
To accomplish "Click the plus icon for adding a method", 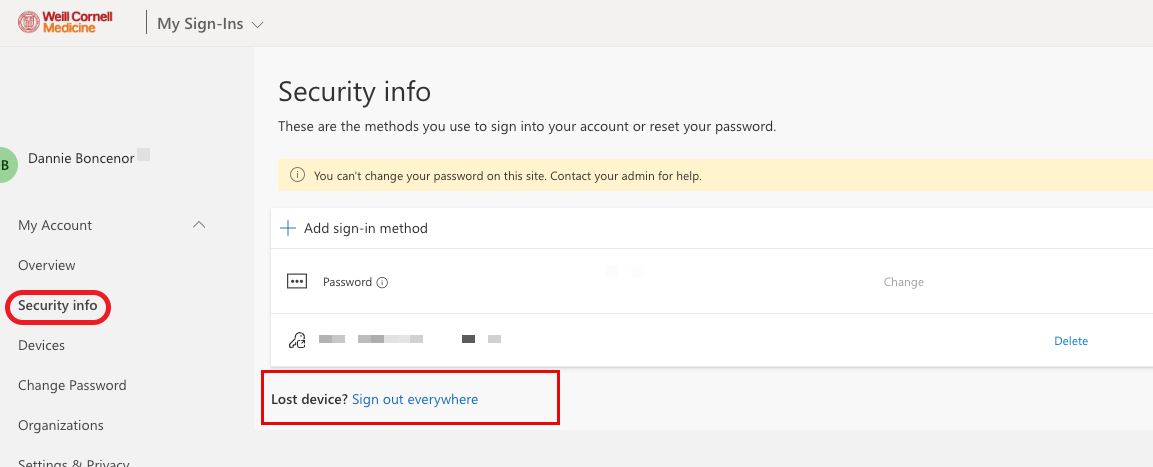I will coord(288,228).
